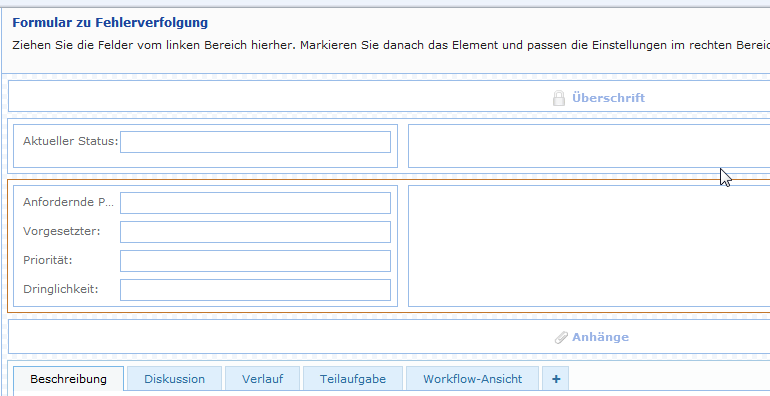
Task: Select the empty panel right of Aktueller Status
Action: (x=589, y=146)
